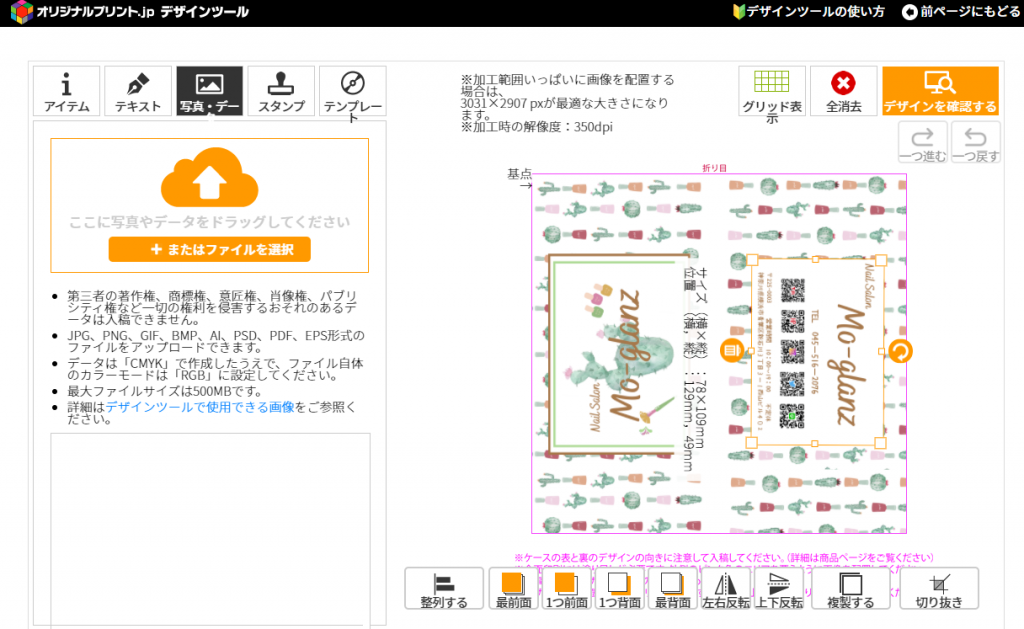Image resolution: width=1024 pixels, height=629 pixels.
Task: Click 複製する duplicate button
Action: coord(851,589)
